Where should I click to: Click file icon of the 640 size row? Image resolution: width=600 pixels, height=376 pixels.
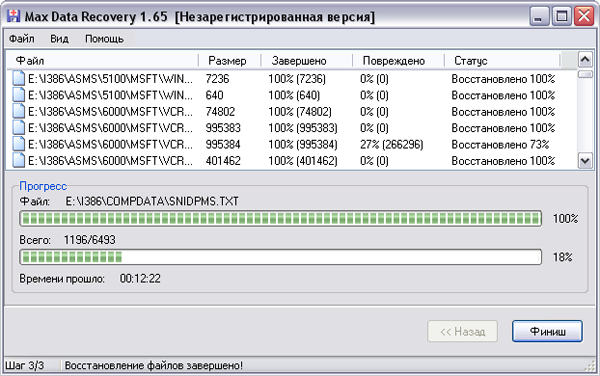coord(18,95)
